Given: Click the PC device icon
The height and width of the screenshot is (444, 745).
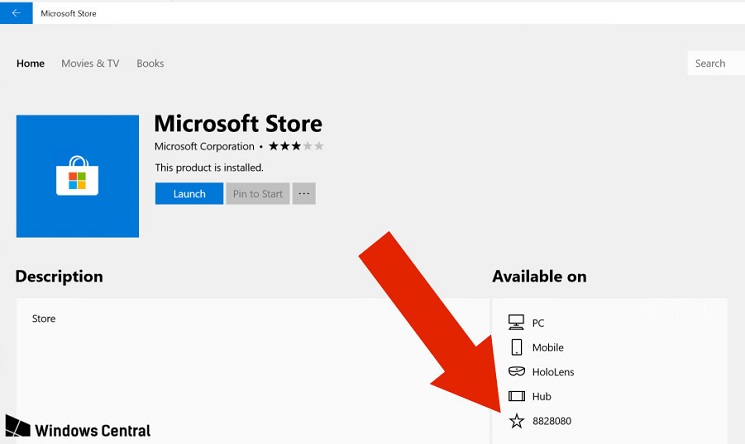Looking at the screenshot, I should (x=516, y=323).
